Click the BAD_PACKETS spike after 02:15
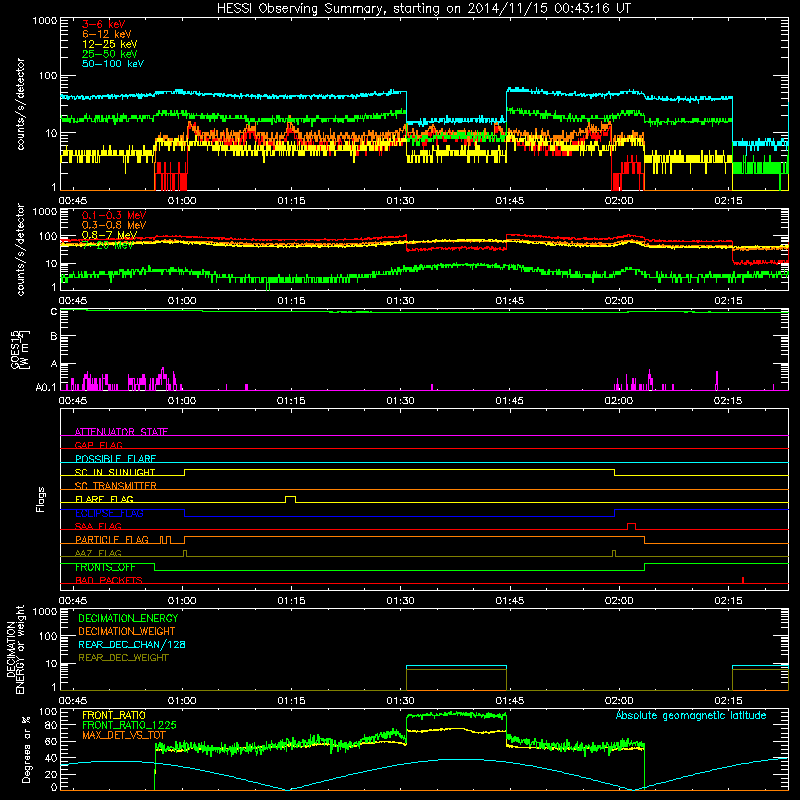The height and width of the screenshot is (800, 800). pos(743,580)
